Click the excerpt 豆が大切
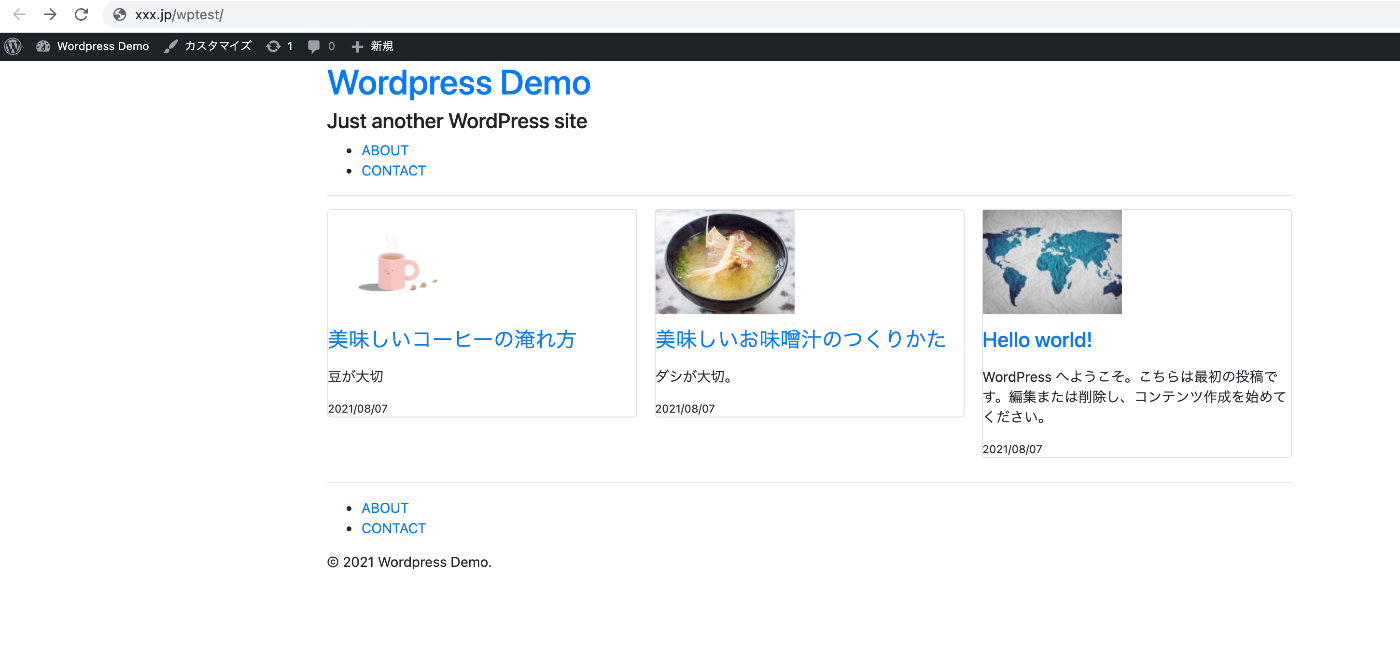Screen dimensions: 1400x645 point(356,377)
